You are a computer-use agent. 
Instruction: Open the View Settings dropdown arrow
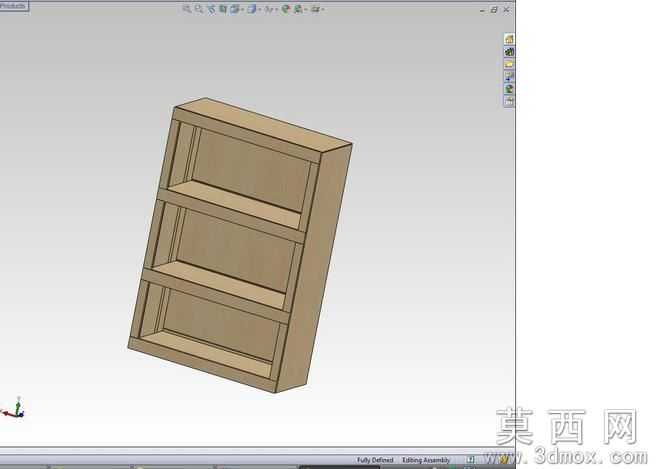(x=323, y=10)
